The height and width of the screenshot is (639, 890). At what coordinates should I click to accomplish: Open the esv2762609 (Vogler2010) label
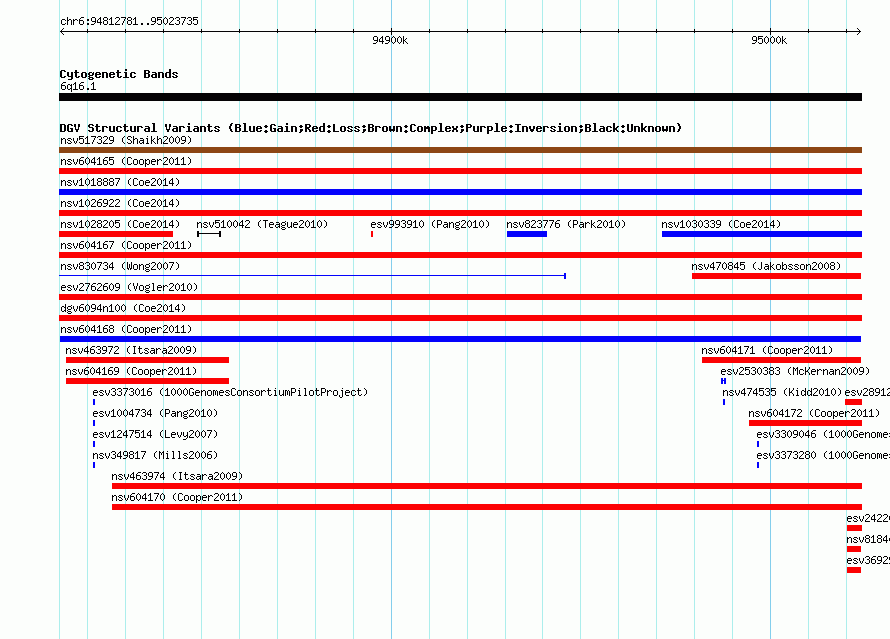129,287
